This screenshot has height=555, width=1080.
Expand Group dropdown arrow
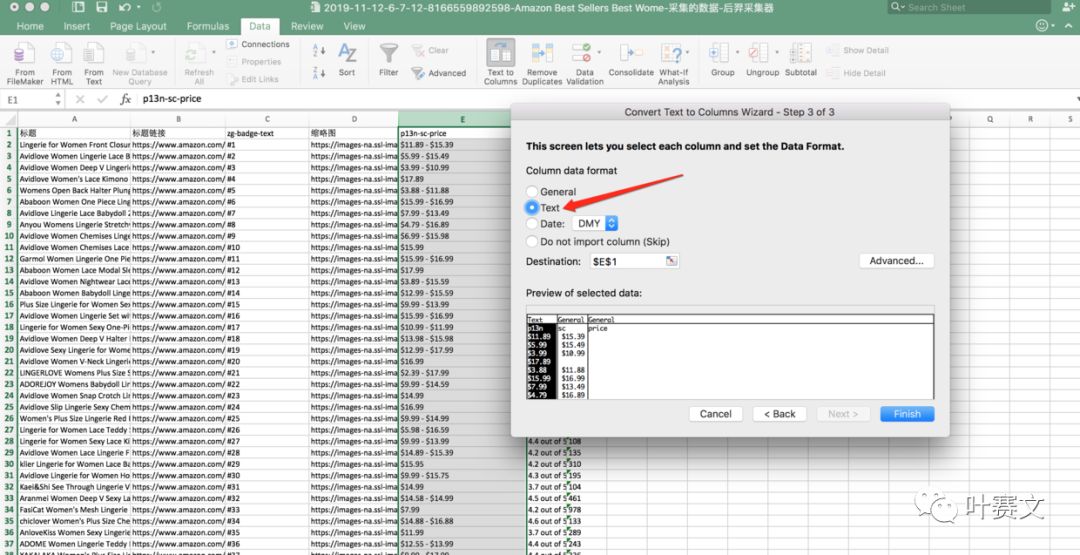tap(737, 52)
